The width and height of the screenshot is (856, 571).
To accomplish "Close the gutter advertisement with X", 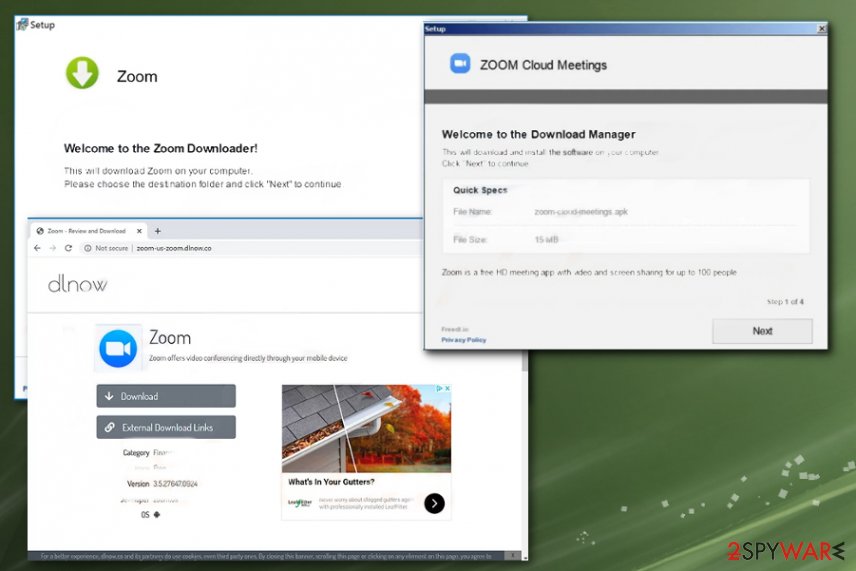I will (x=447, y=388).
